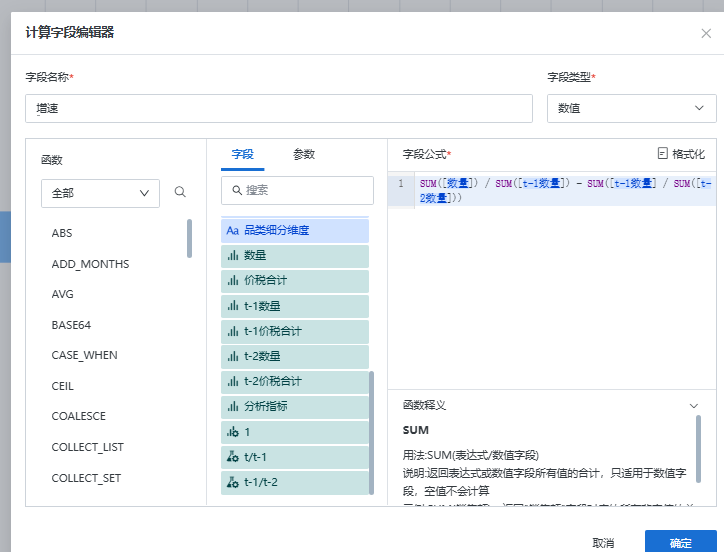Image resolution: width=724 pixels, height=552 pixels.
Task: Click the measure icon of t-1数量
Action: click(232, 305)
